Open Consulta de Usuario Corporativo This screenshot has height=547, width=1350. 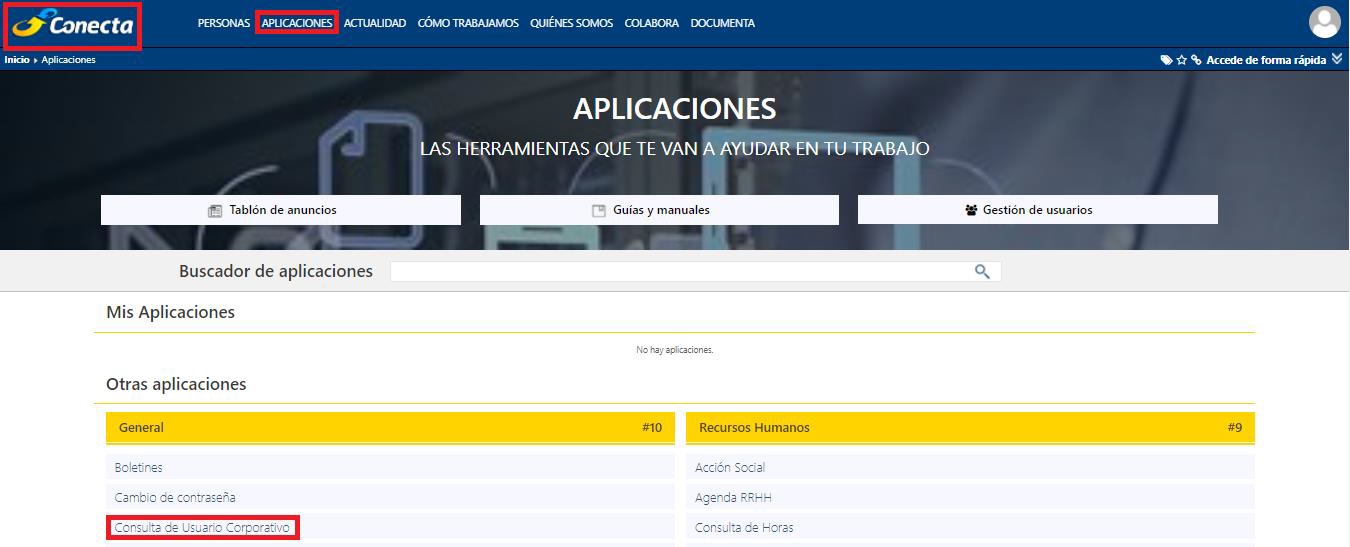point(202,527)
